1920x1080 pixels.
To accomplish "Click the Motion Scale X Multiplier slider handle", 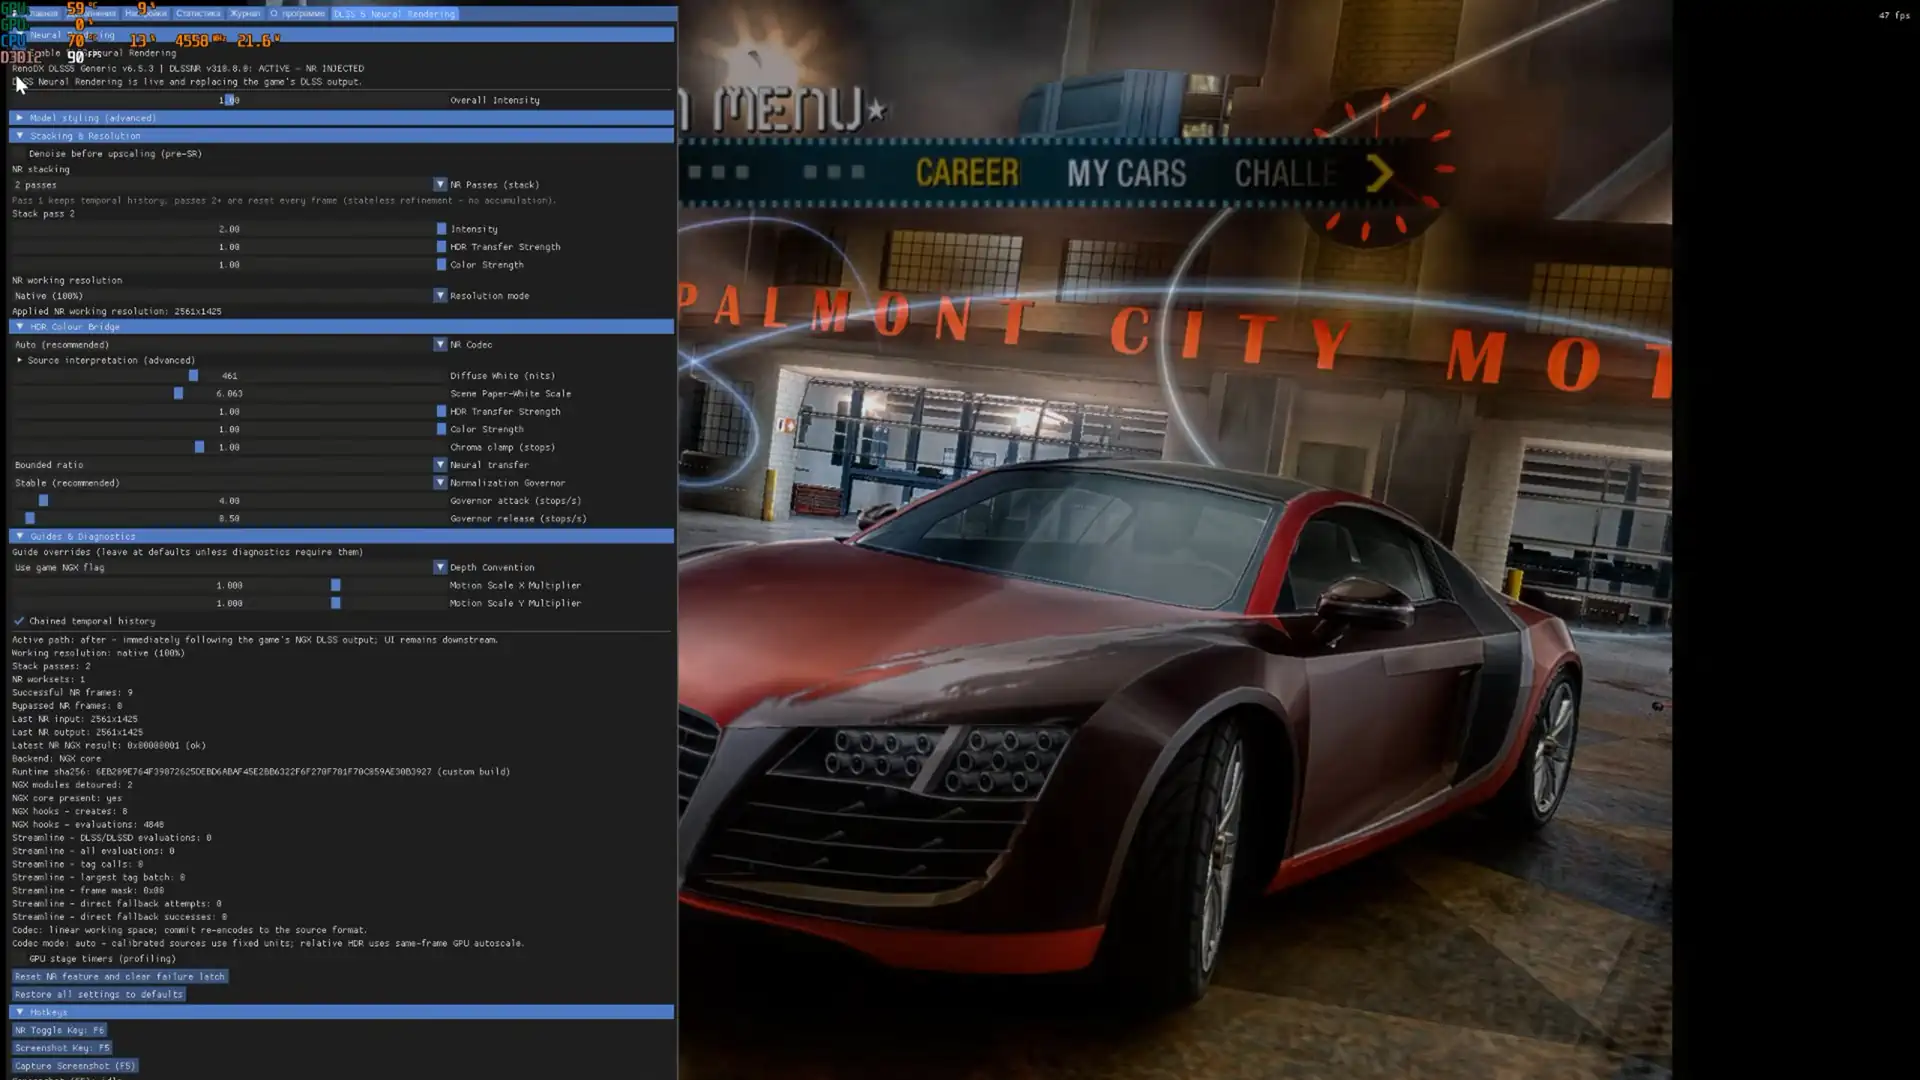I will (336, 586).
